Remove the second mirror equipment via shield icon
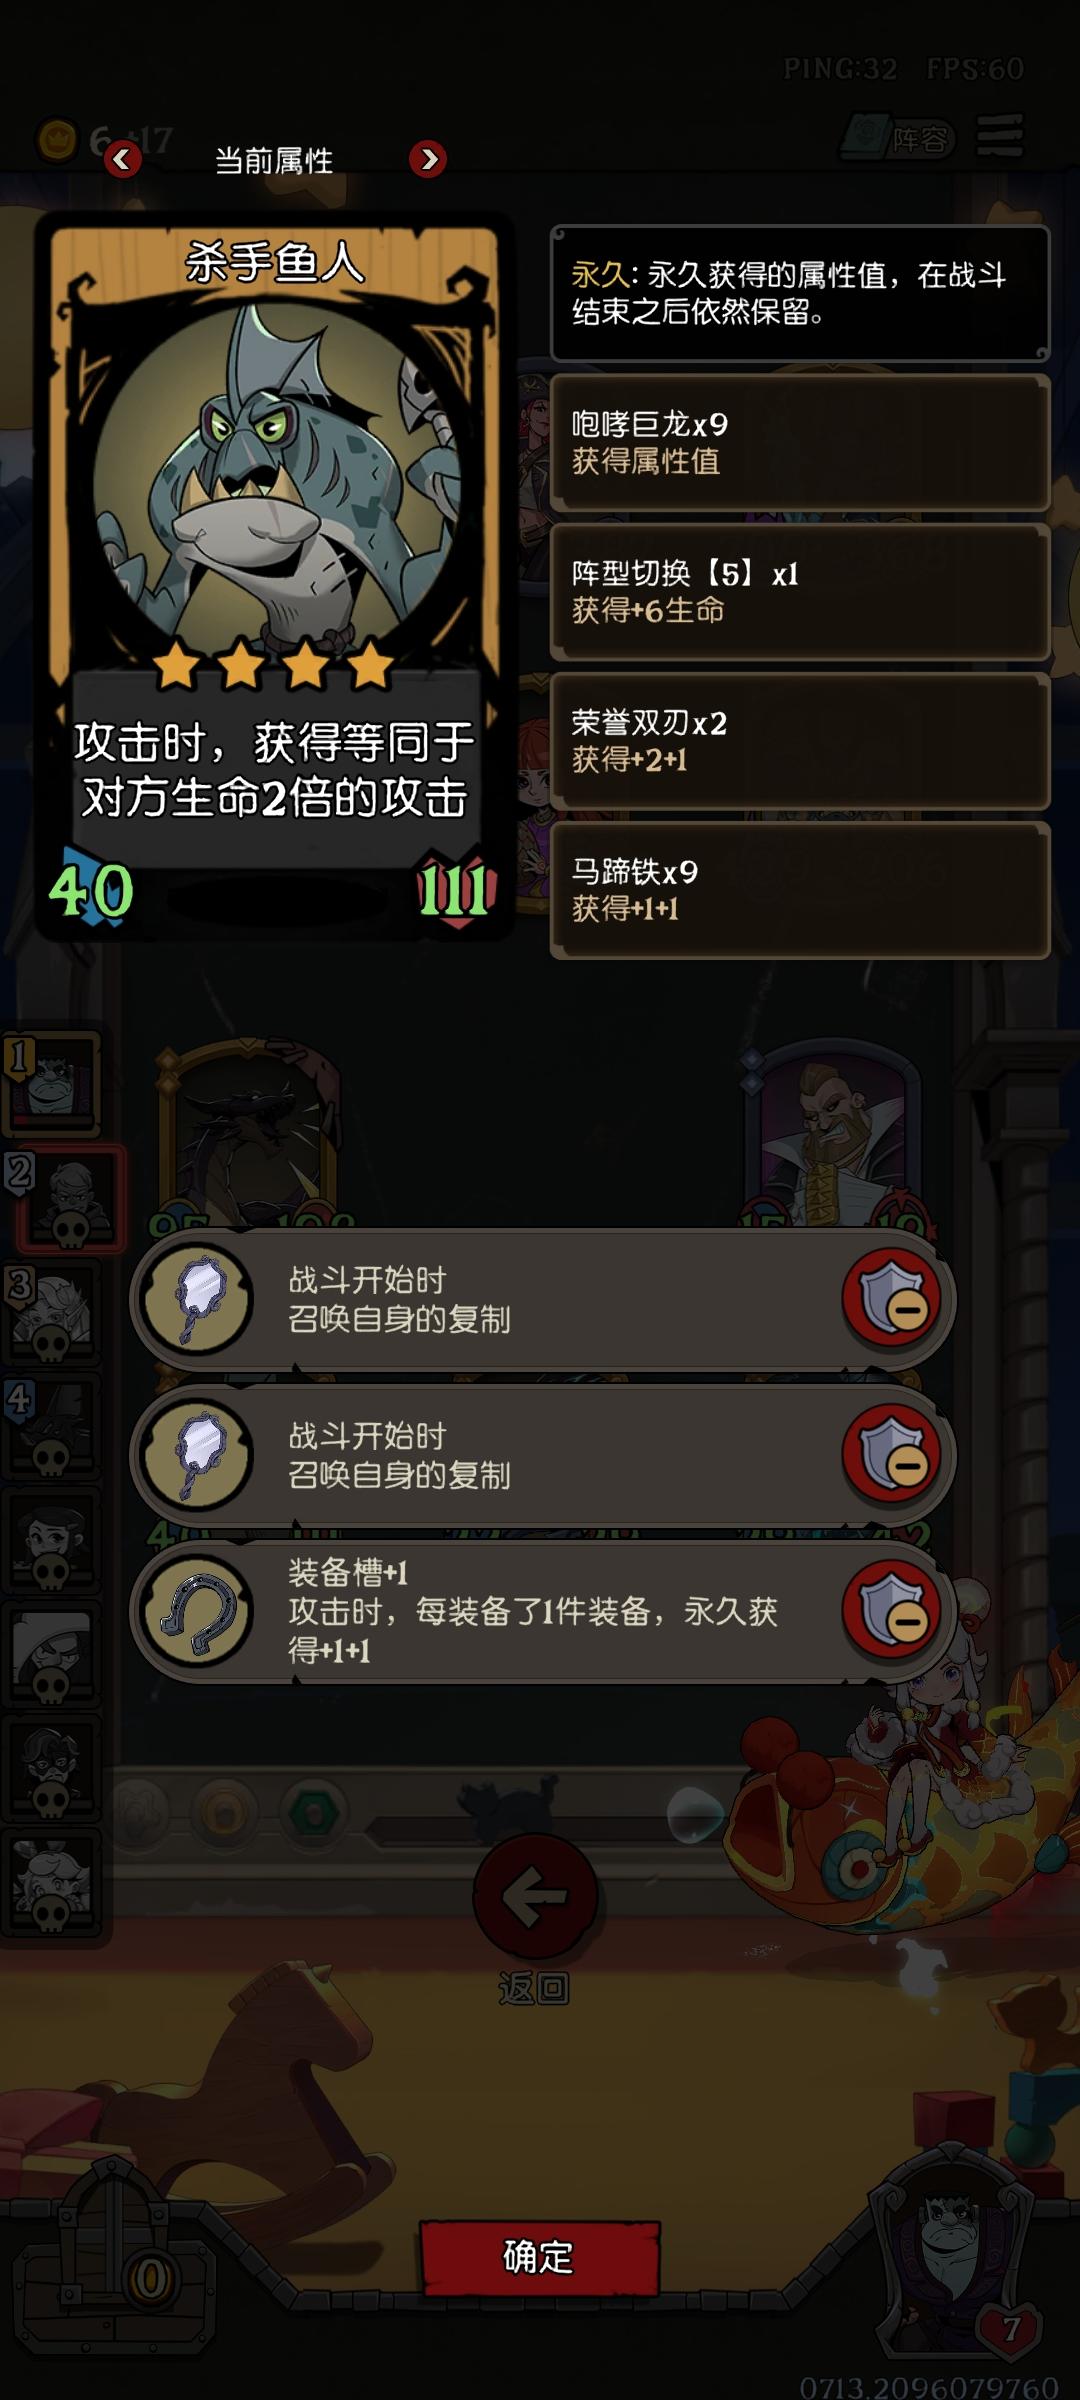This screenshot has height=2400, width=1080. [x=892, y=1454]
